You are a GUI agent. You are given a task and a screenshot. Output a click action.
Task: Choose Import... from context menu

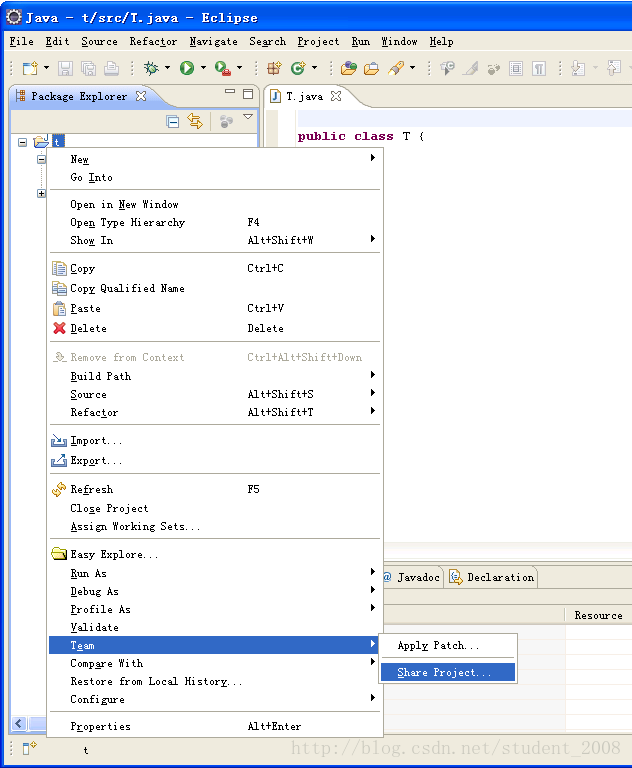(x=215, y=441)
